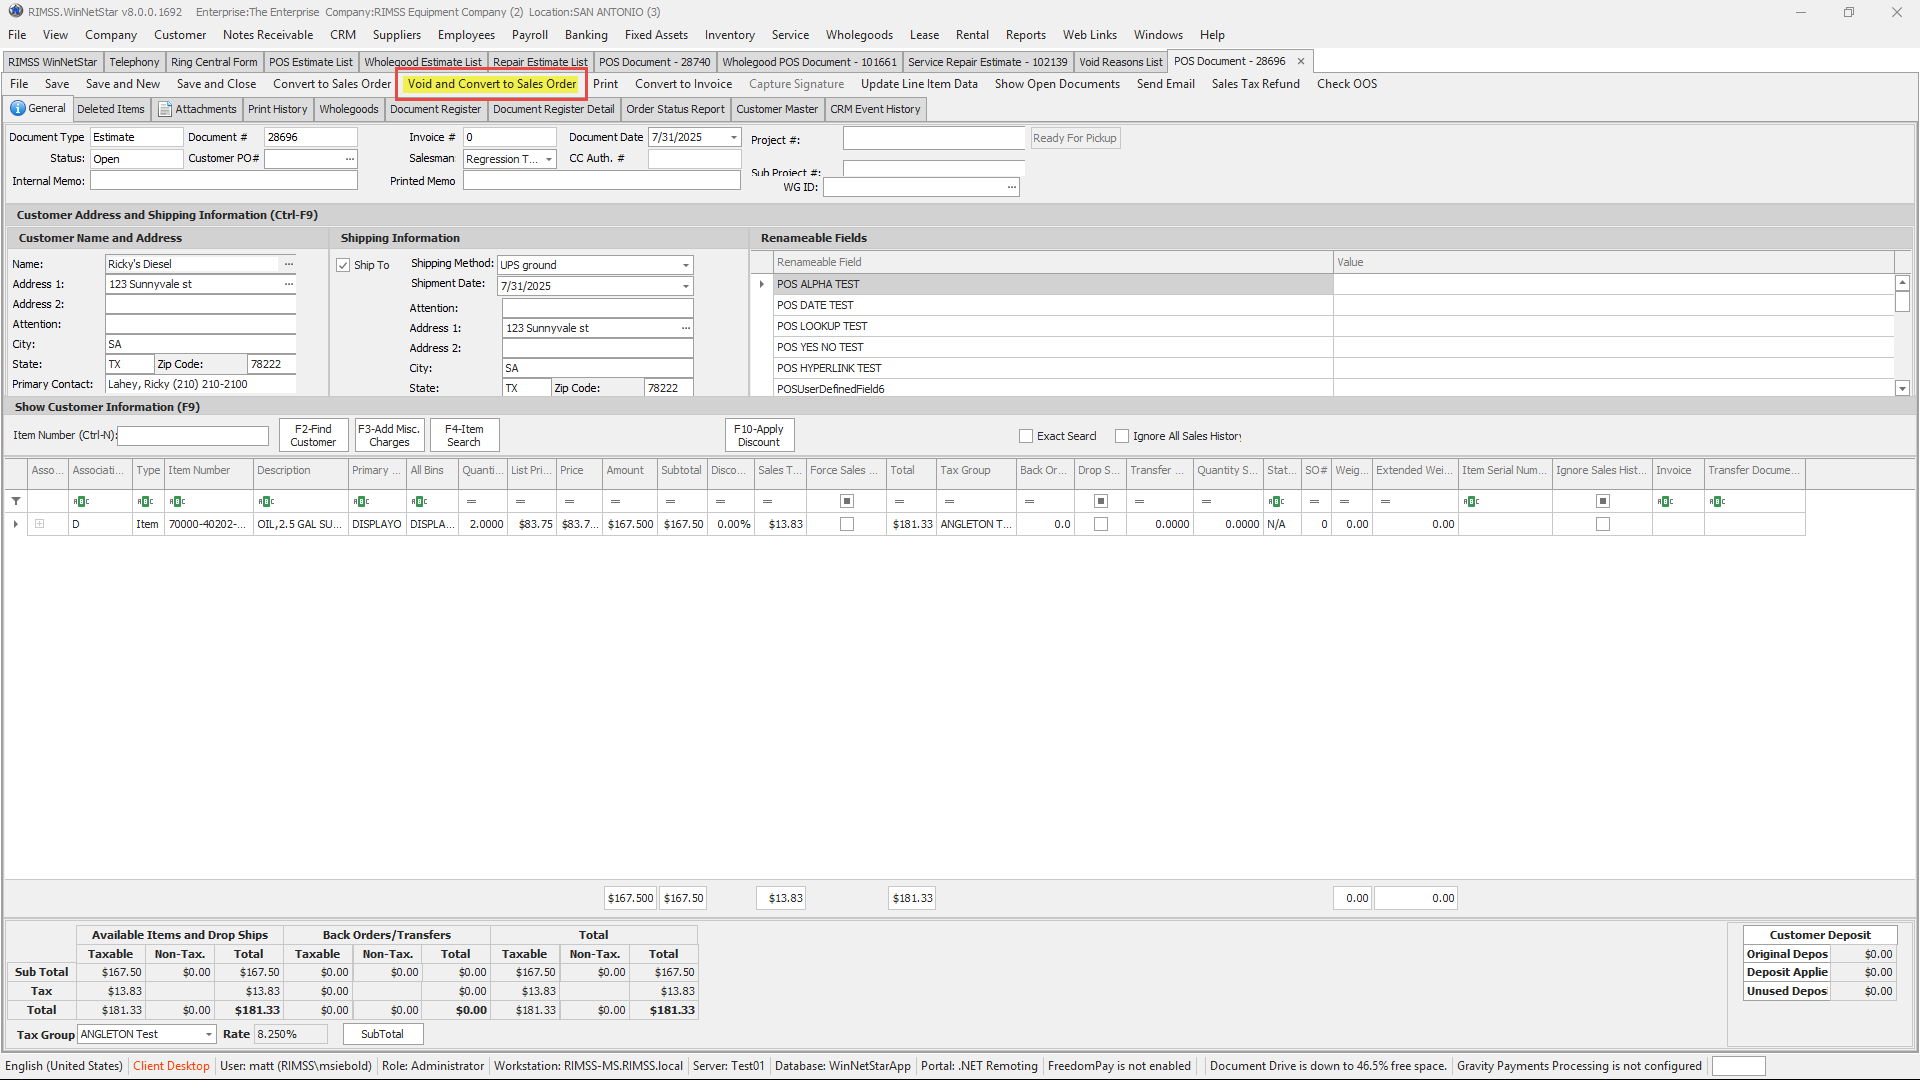Switch to the Void Reasons List tab

[x=1120, y=62]
